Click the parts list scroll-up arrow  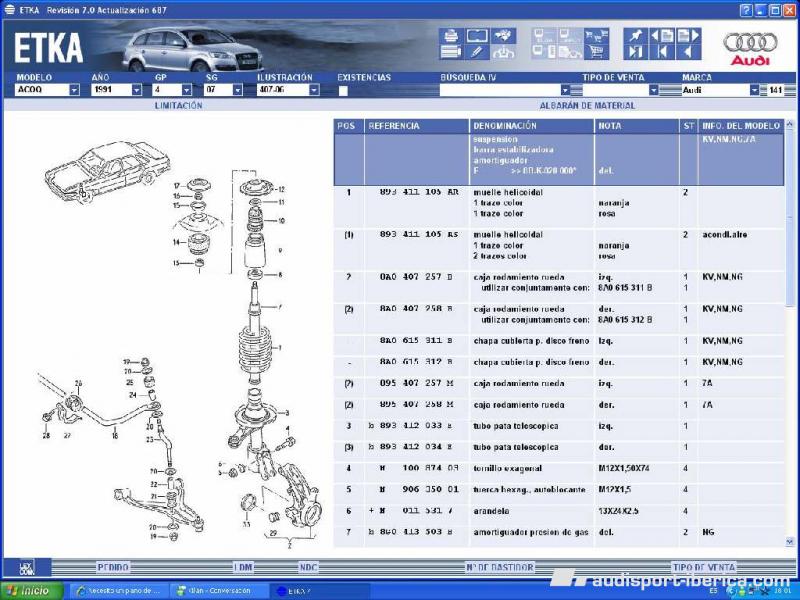click(x=790, y=124)
